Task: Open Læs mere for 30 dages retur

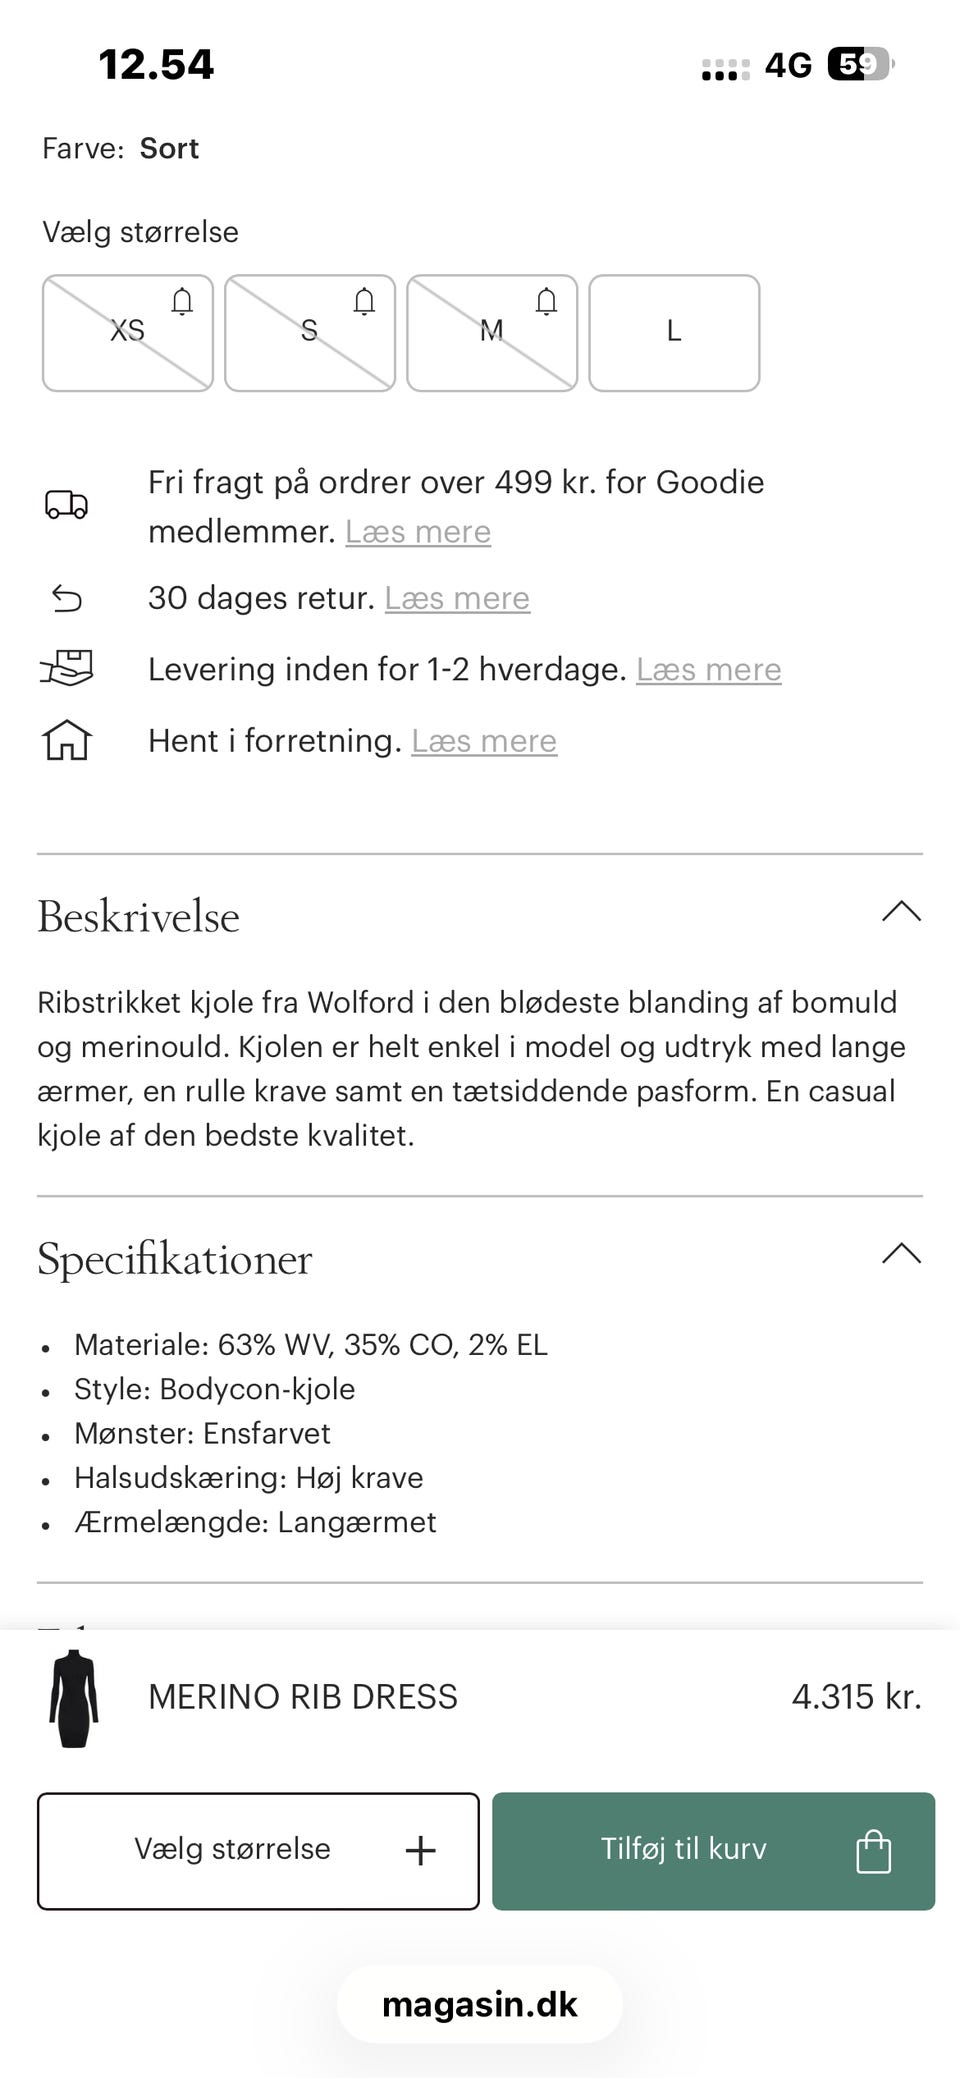Action: point(455,598)
